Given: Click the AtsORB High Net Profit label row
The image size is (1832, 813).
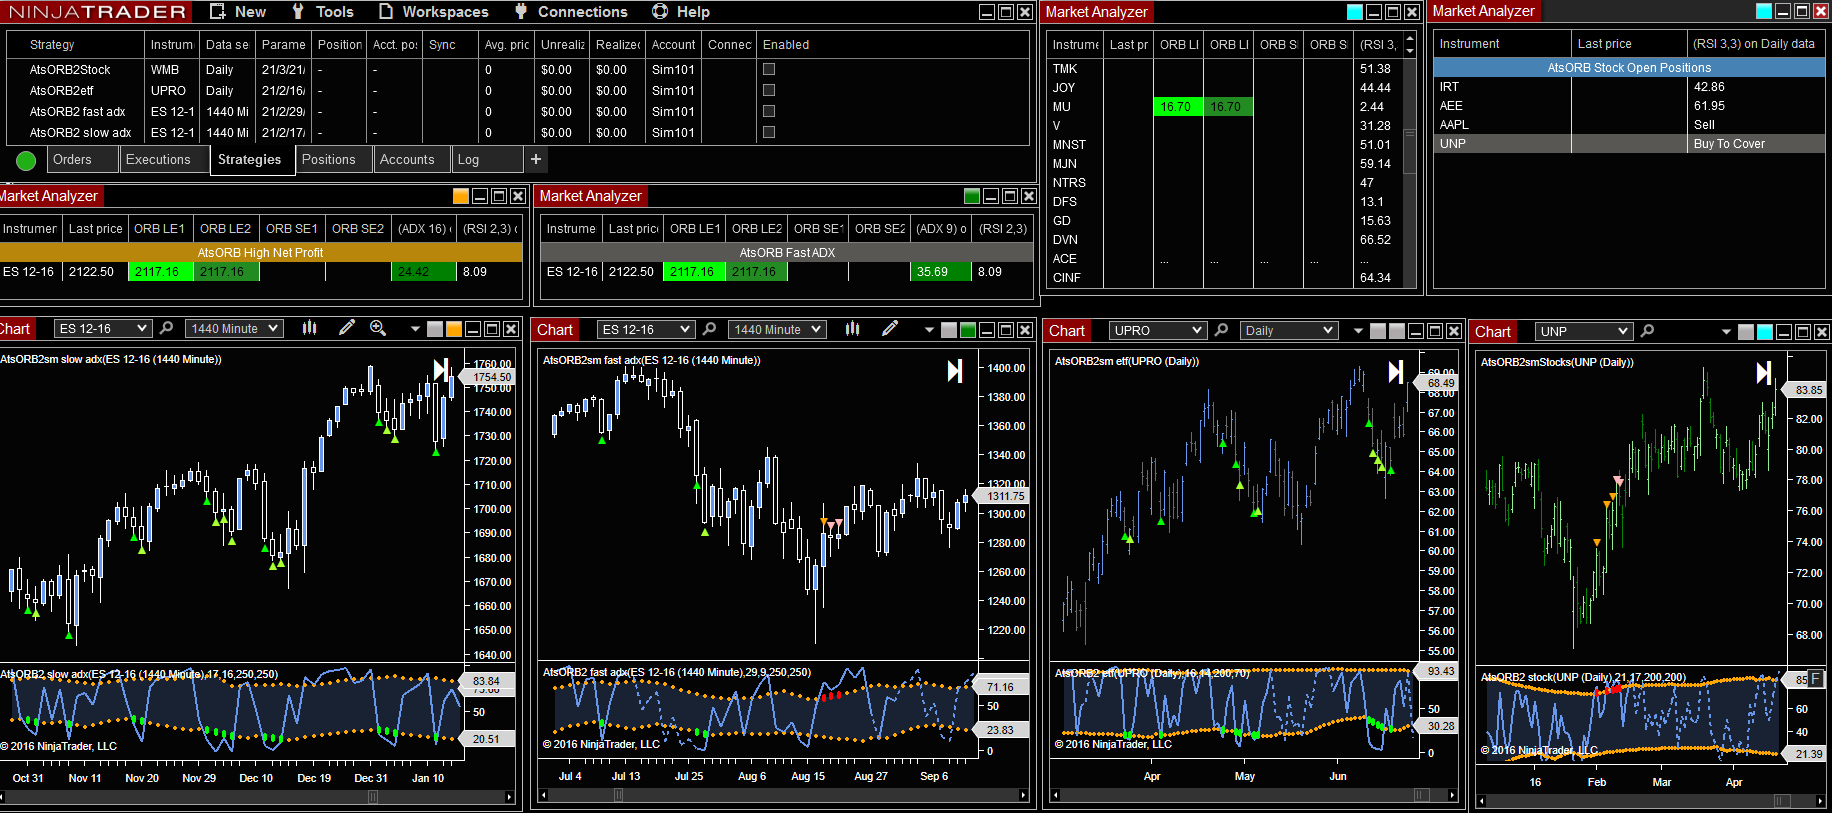Looking at the screenshot, I should click(260, 253).
